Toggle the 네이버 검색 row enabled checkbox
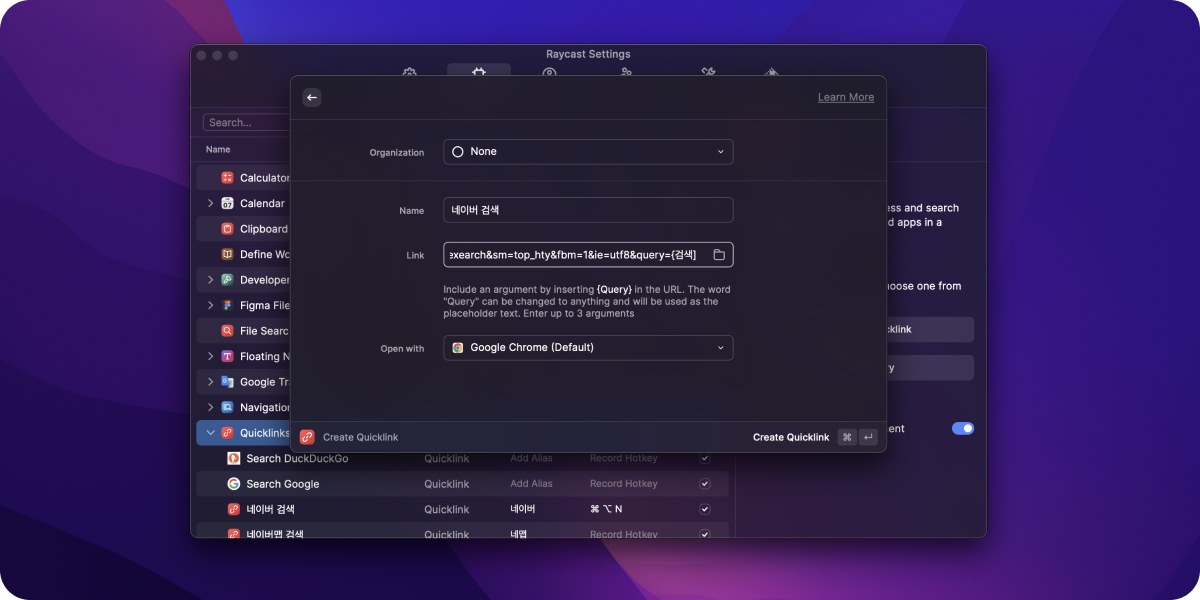 pyautogui.click(x=705, y=509)
